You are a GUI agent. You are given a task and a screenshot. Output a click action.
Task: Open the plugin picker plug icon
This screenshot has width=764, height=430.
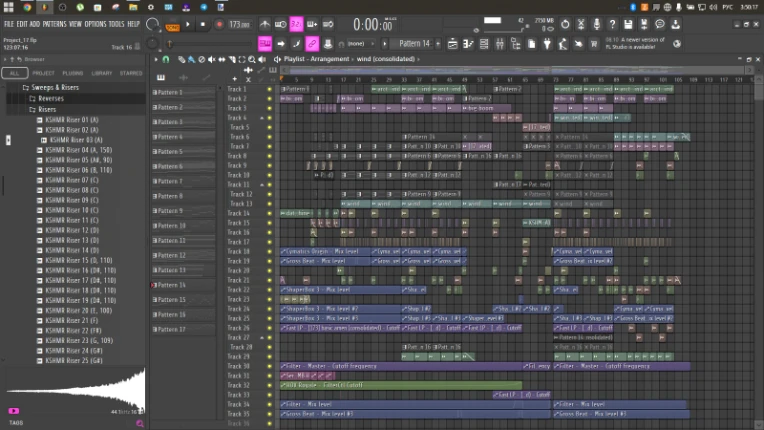click(x=547, y=44)
